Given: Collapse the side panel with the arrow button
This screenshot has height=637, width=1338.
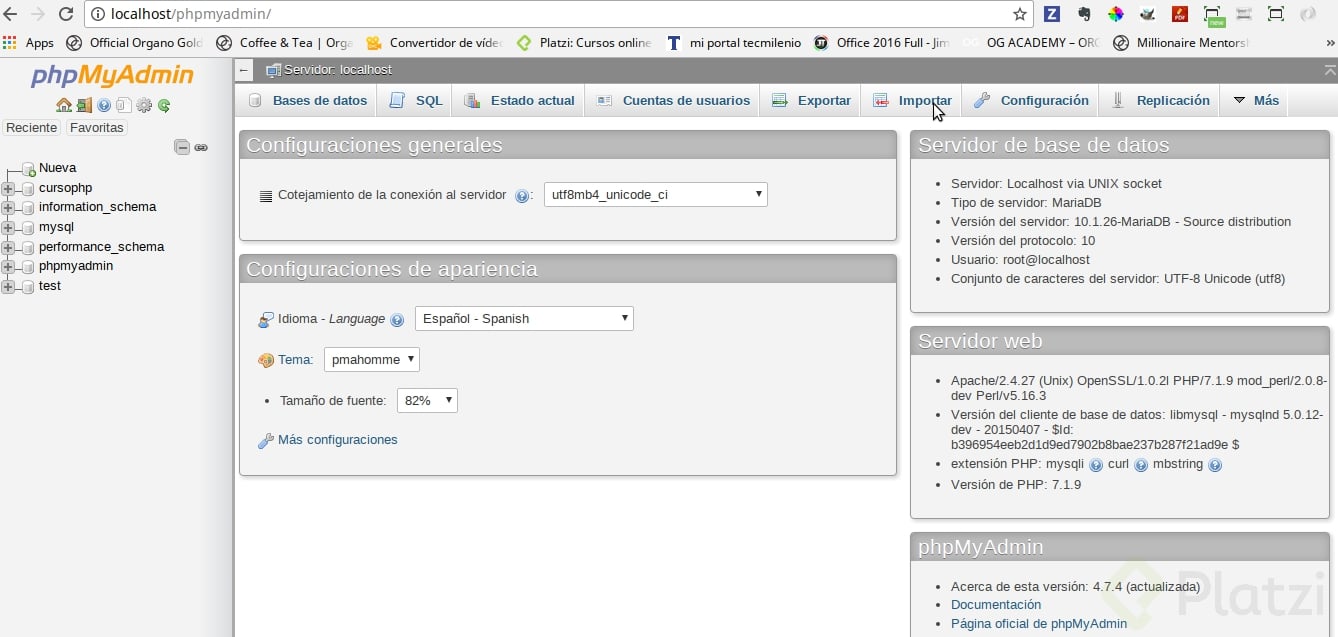Looking at the screenshot, I should 245,70.
